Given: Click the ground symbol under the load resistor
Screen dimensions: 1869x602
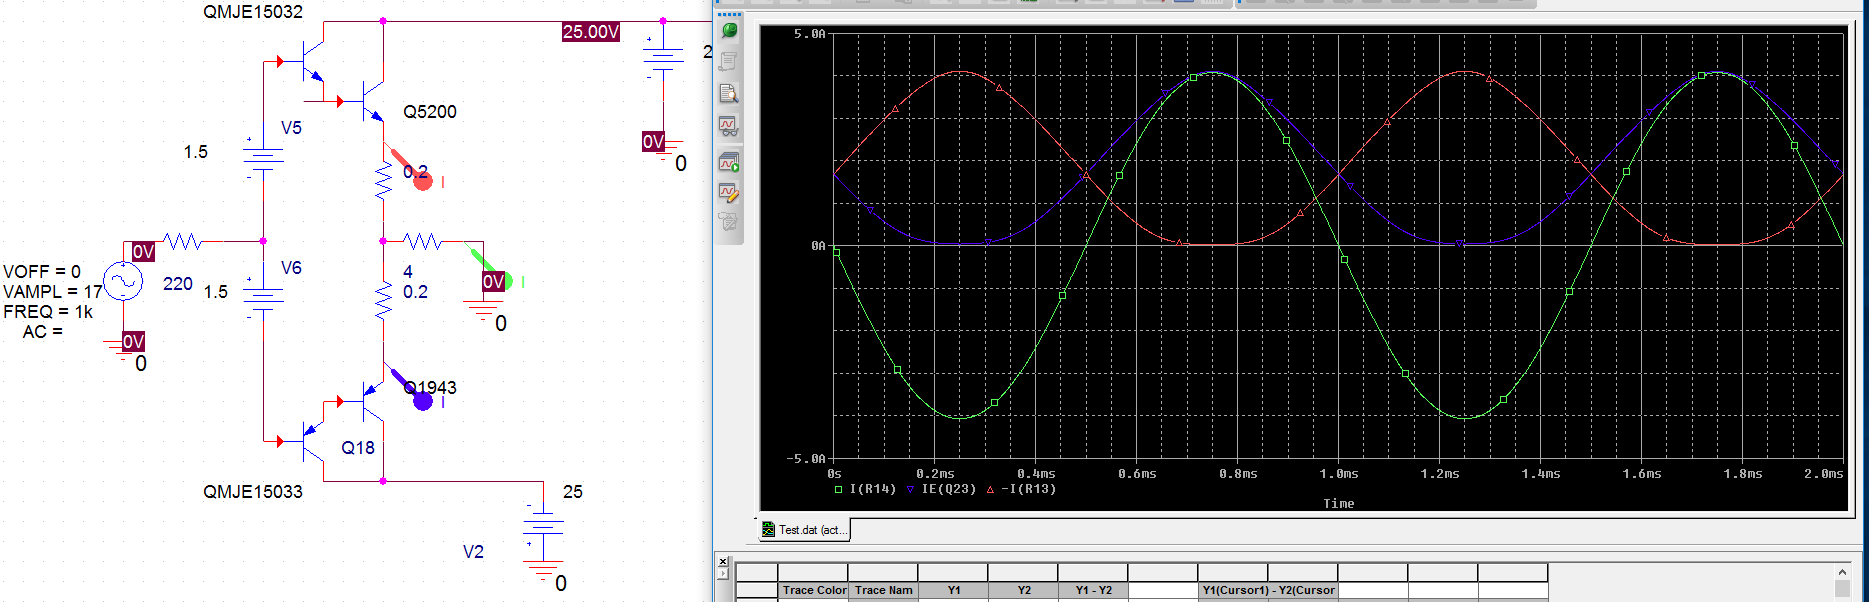Looking at the screenshot, I should coord(484,310).
